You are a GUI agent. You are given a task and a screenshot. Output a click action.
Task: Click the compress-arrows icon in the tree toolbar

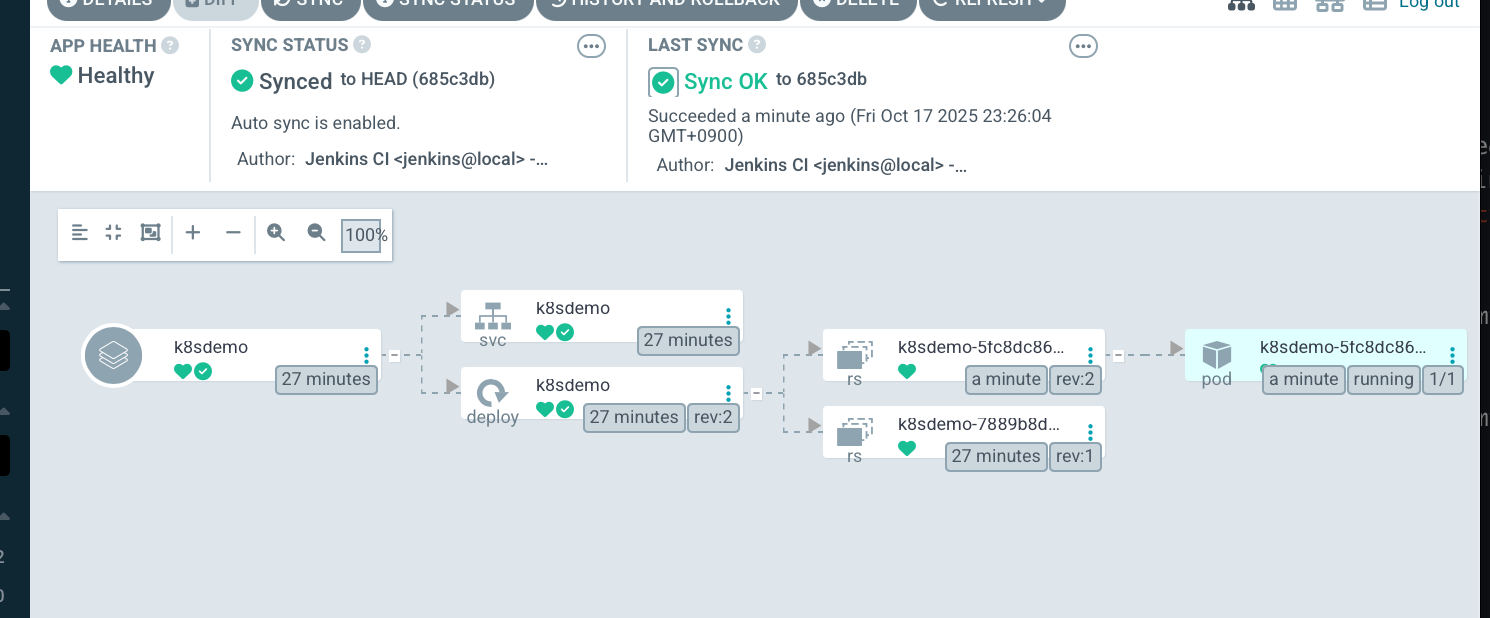click(x=113, y=233)
